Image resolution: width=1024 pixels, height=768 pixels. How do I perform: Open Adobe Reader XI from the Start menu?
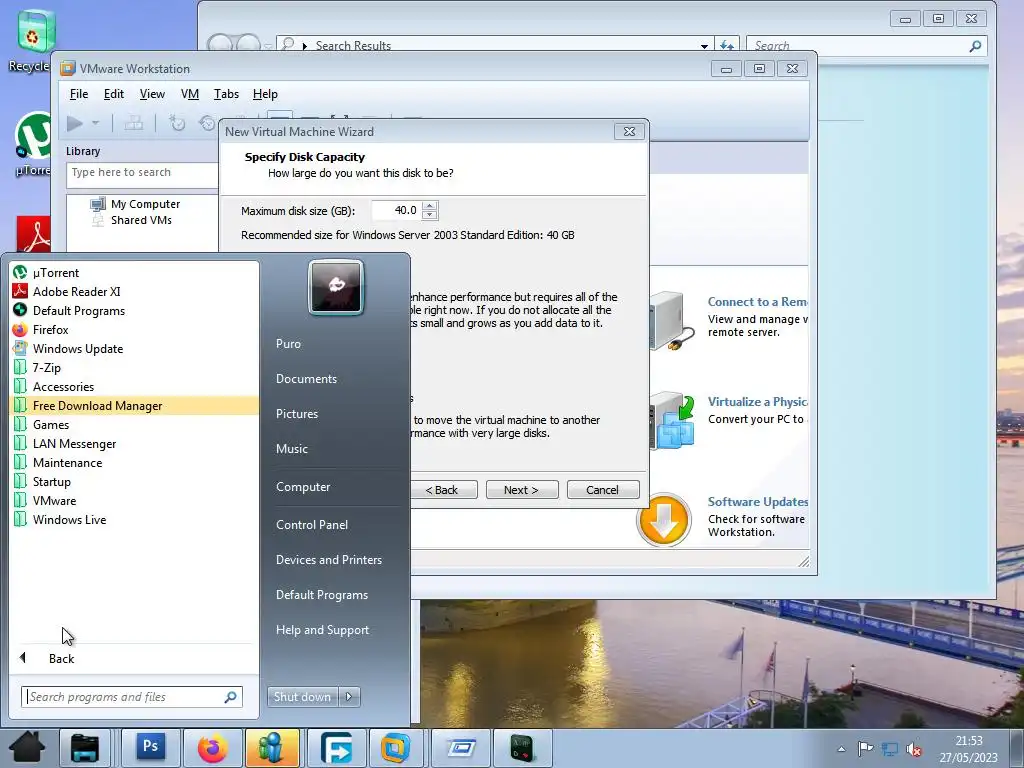(x=135, y=292)
